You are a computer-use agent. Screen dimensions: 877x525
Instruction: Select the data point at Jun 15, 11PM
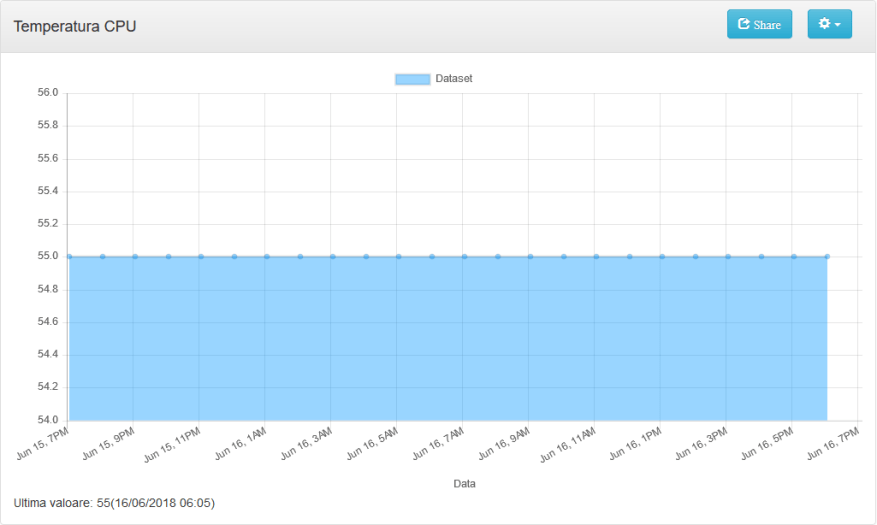(201, 257)
